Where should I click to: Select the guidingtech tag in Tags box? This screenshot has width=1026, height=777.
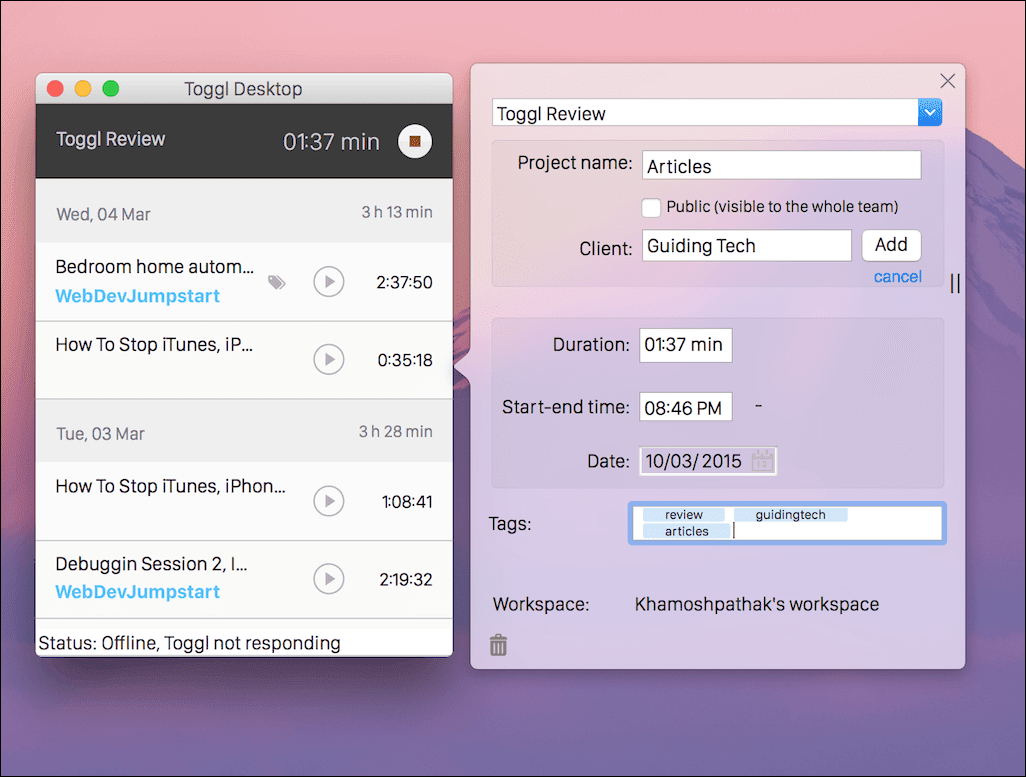[x=790, y=515]
